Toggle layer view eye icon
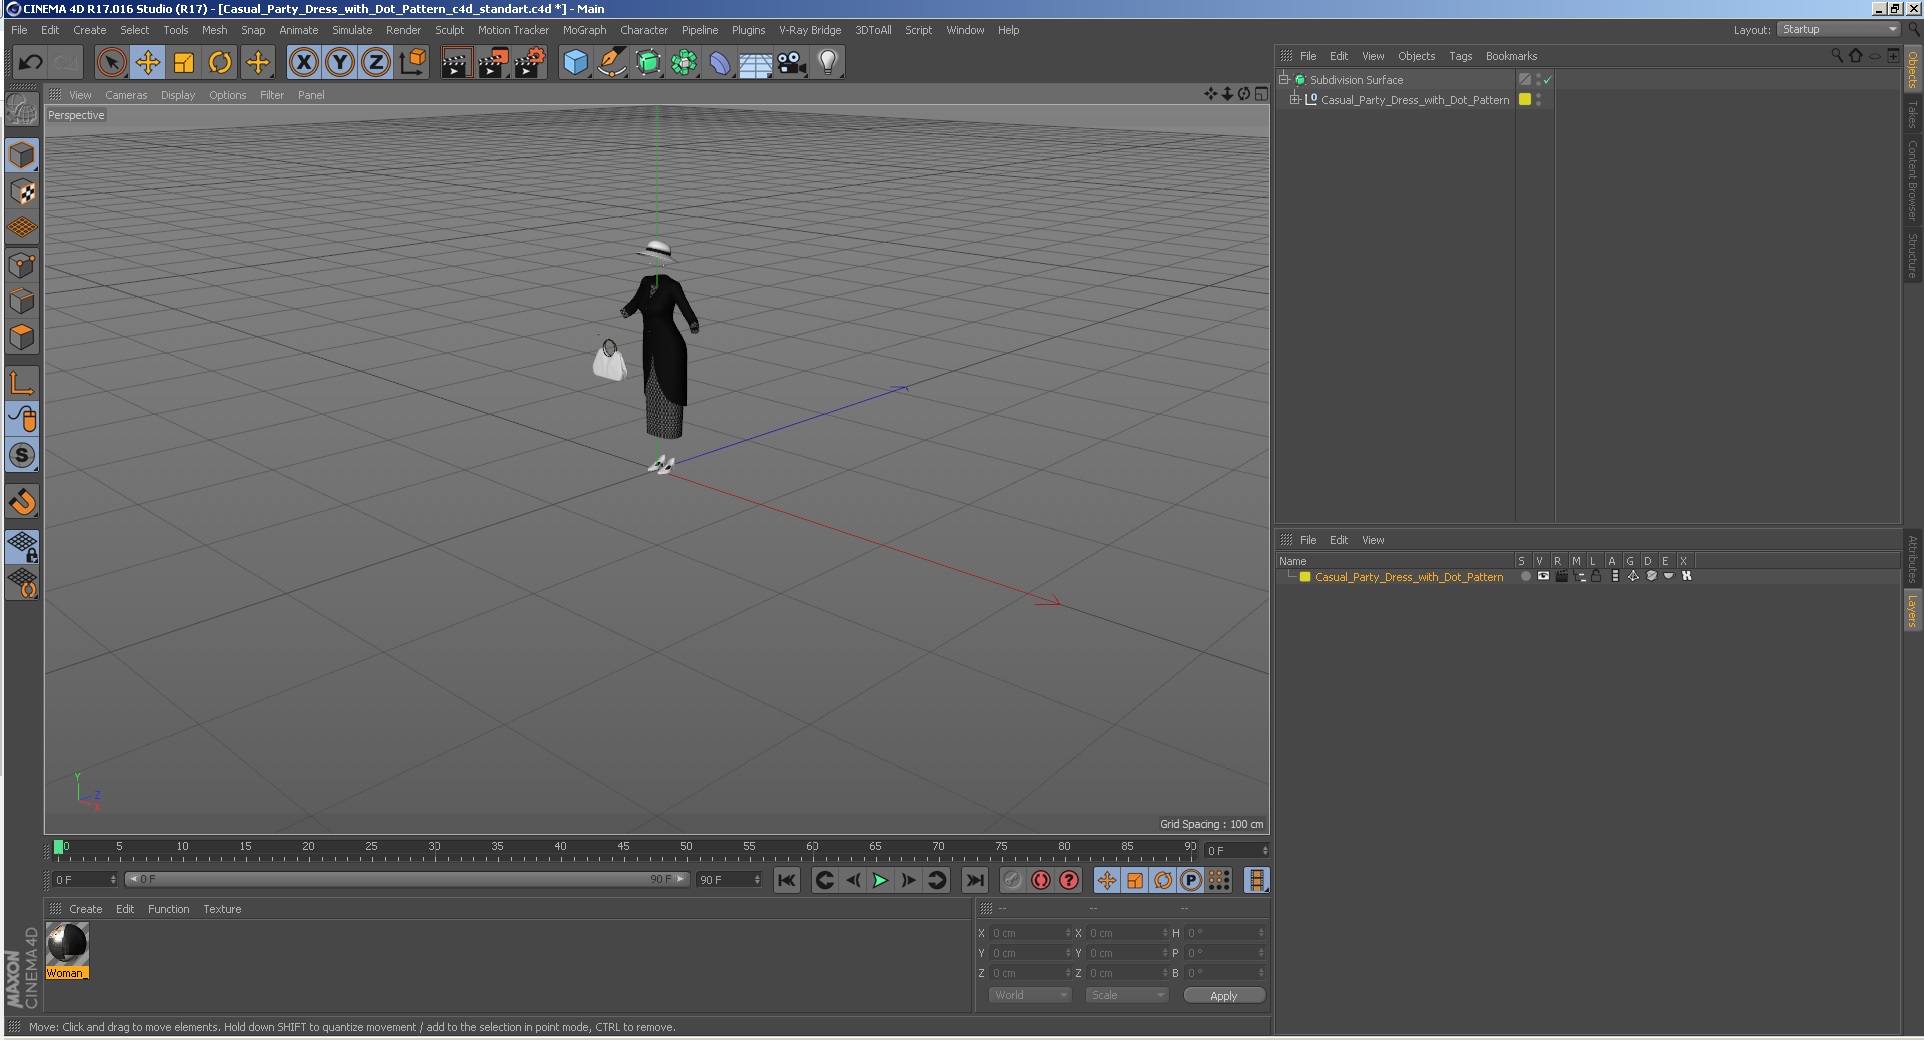The width and height of the screenshot is (1924, 1040). [1543, 576]
